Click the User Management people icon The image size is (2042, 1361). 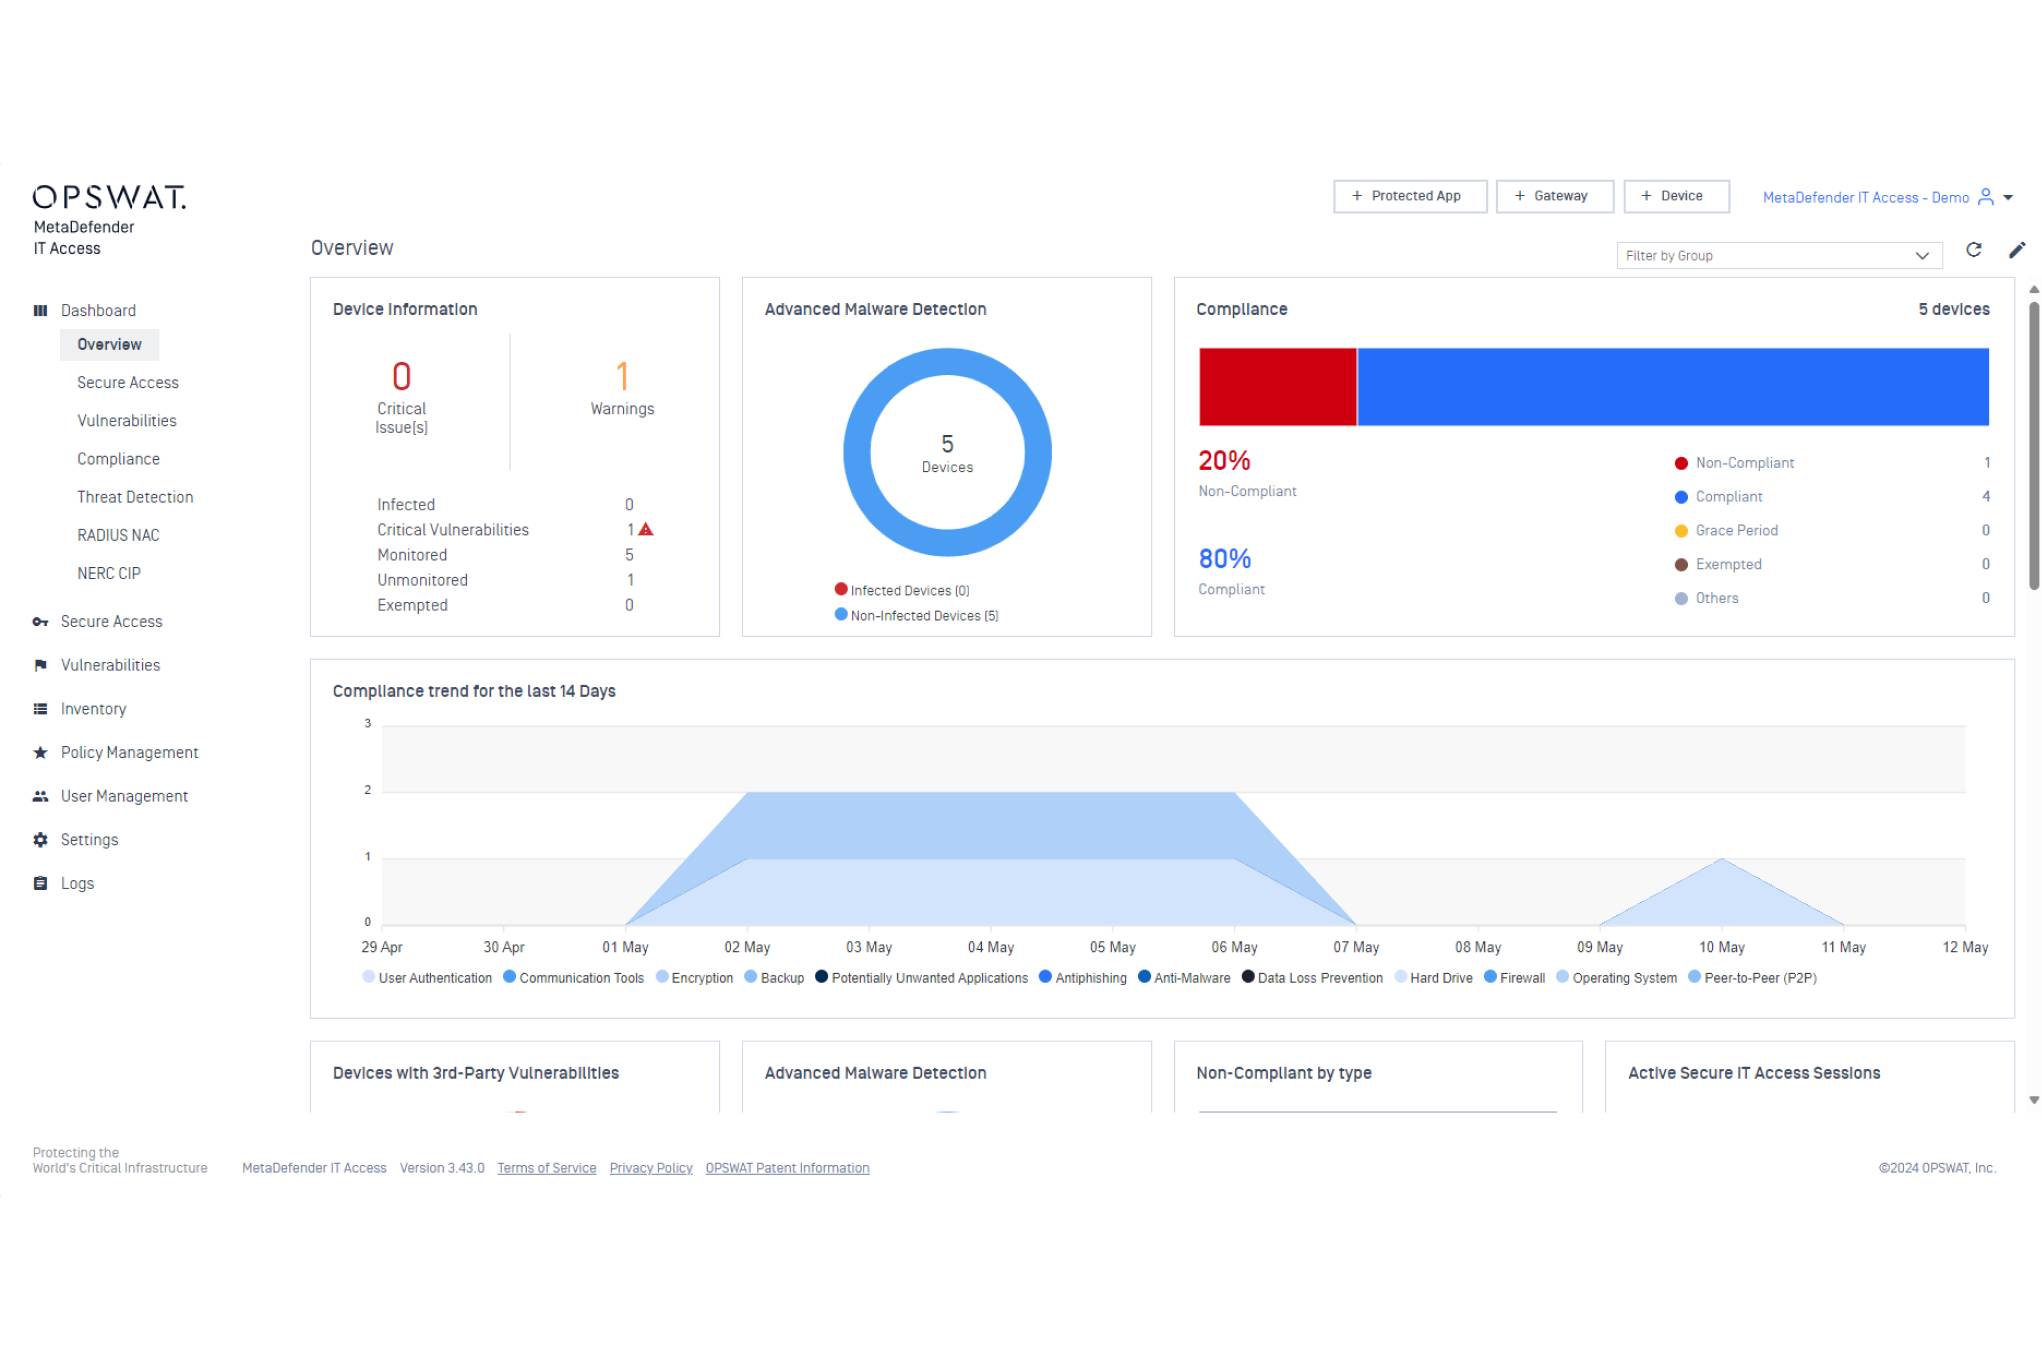pyautogui.click(x=40, y=797)
